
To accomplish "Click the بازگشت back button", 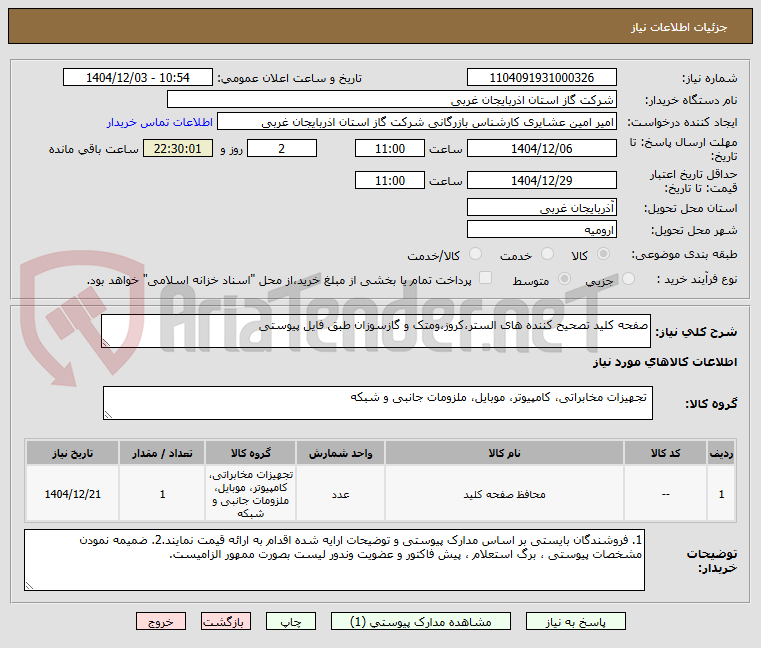I will 226,621.
